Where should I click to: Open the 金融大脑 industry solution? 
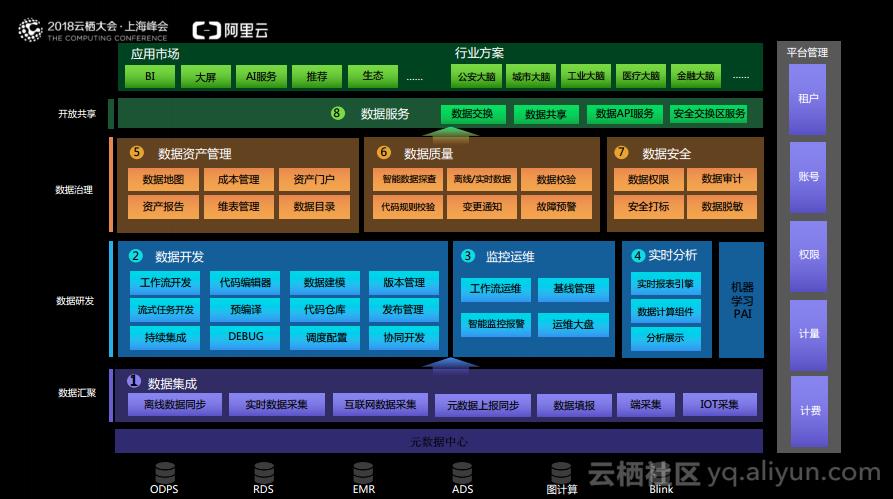(695, 76)
